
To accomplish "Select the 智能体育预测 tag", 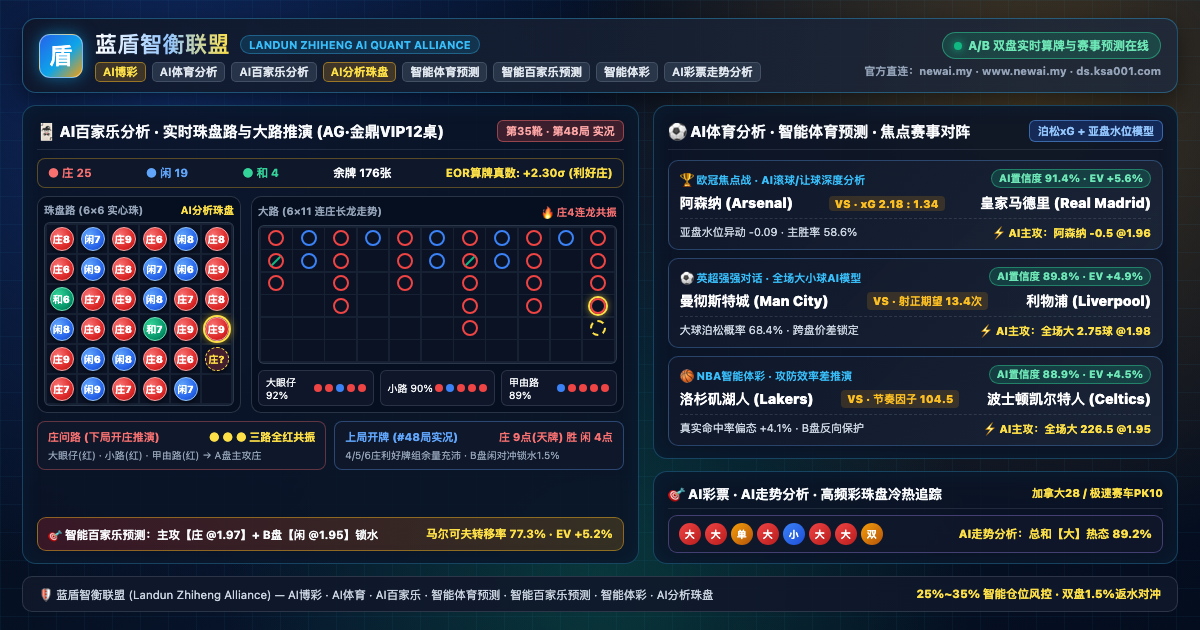I will point(444,72).
